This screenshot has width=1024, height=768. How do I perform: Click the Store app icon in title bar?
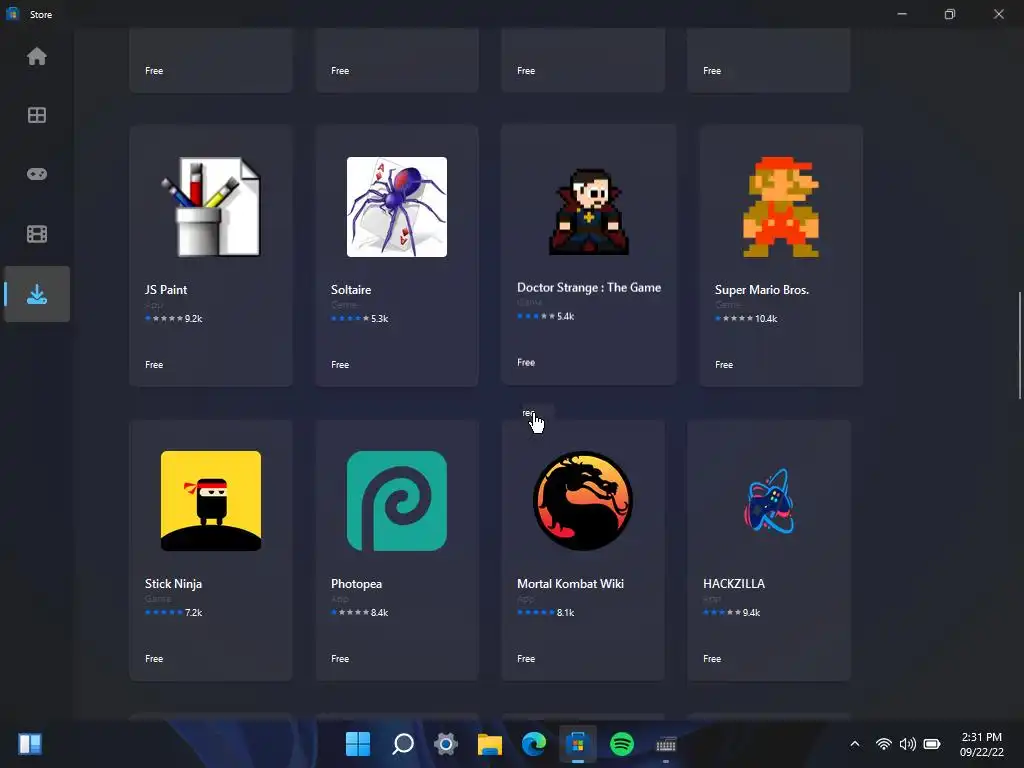coord(12,14)
